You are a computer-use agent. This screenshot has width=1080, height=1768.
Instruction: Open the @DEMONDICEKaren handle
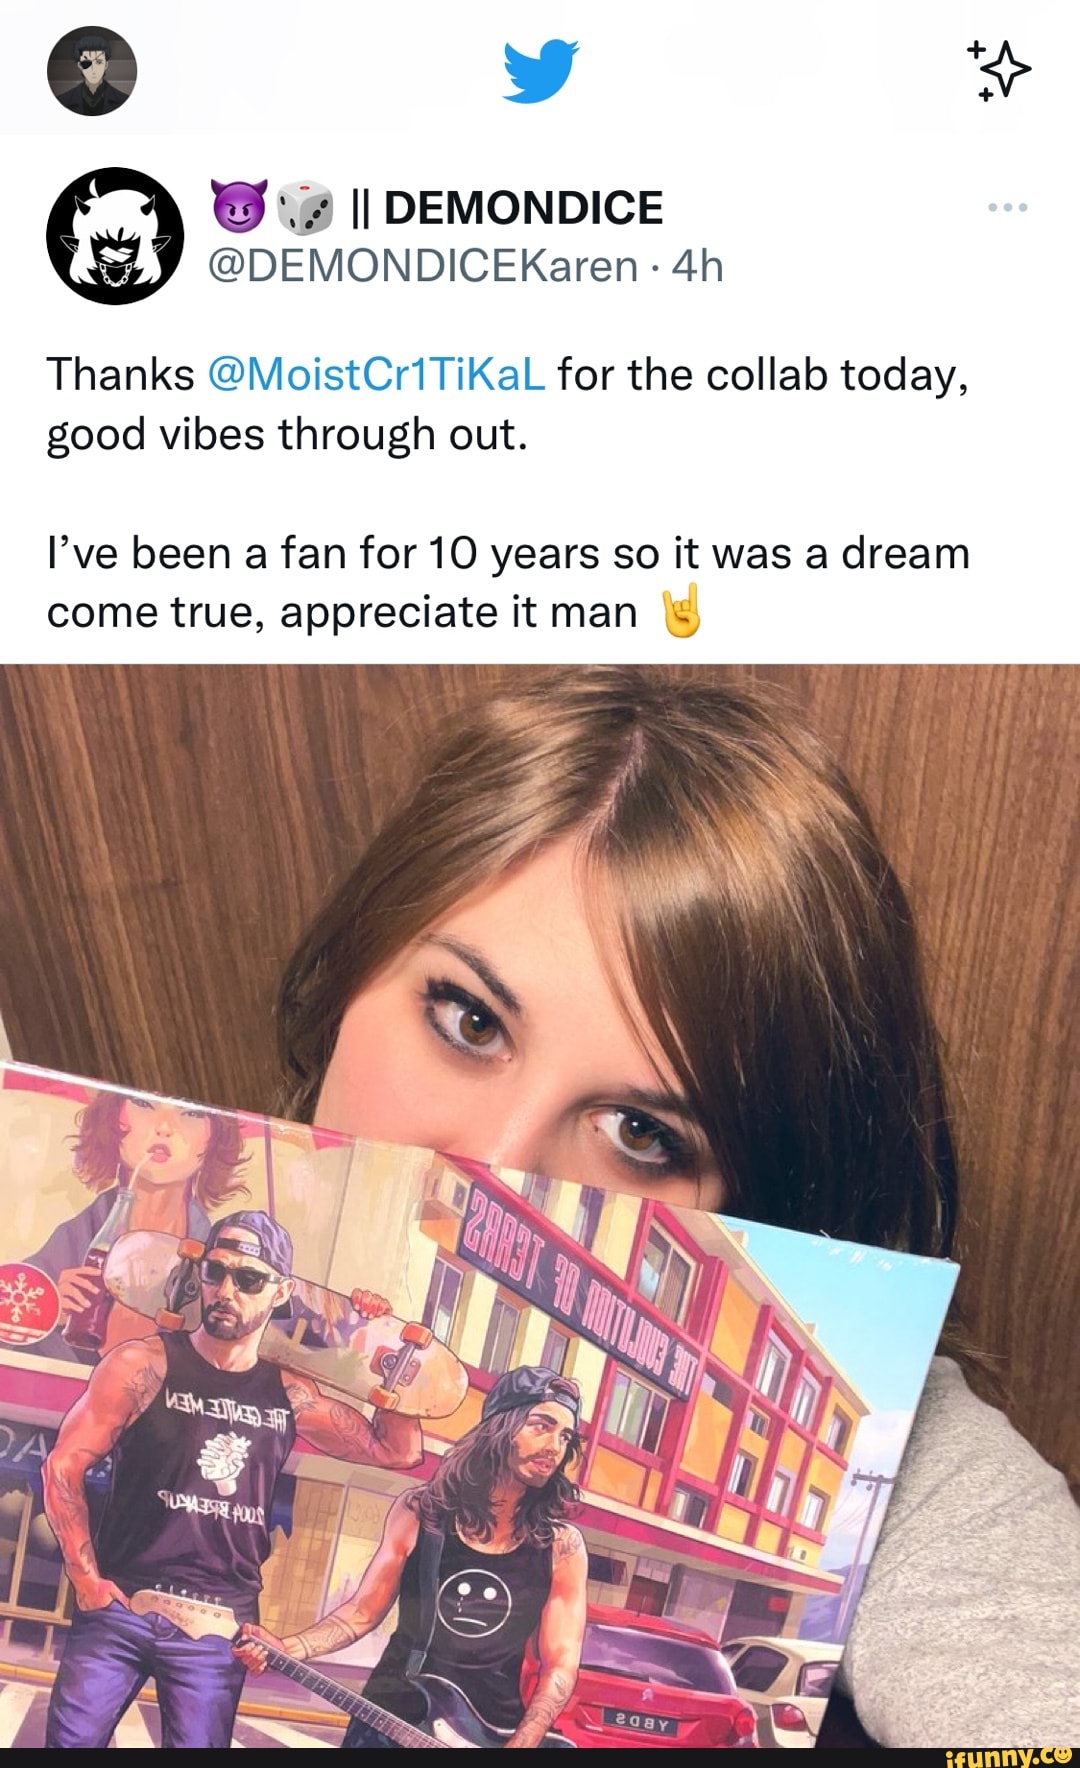[x=423, y=267]
